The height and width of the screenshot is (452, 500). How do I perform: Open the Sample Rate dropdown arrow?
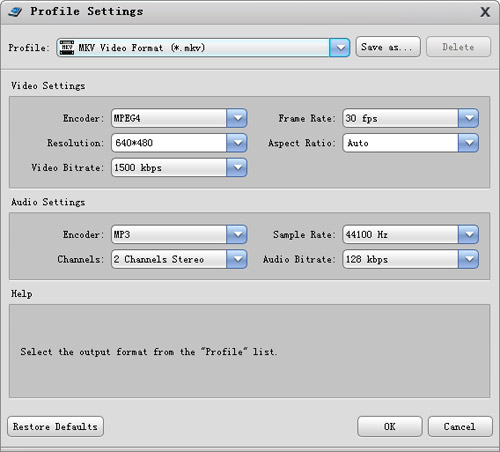click(469, 234)
